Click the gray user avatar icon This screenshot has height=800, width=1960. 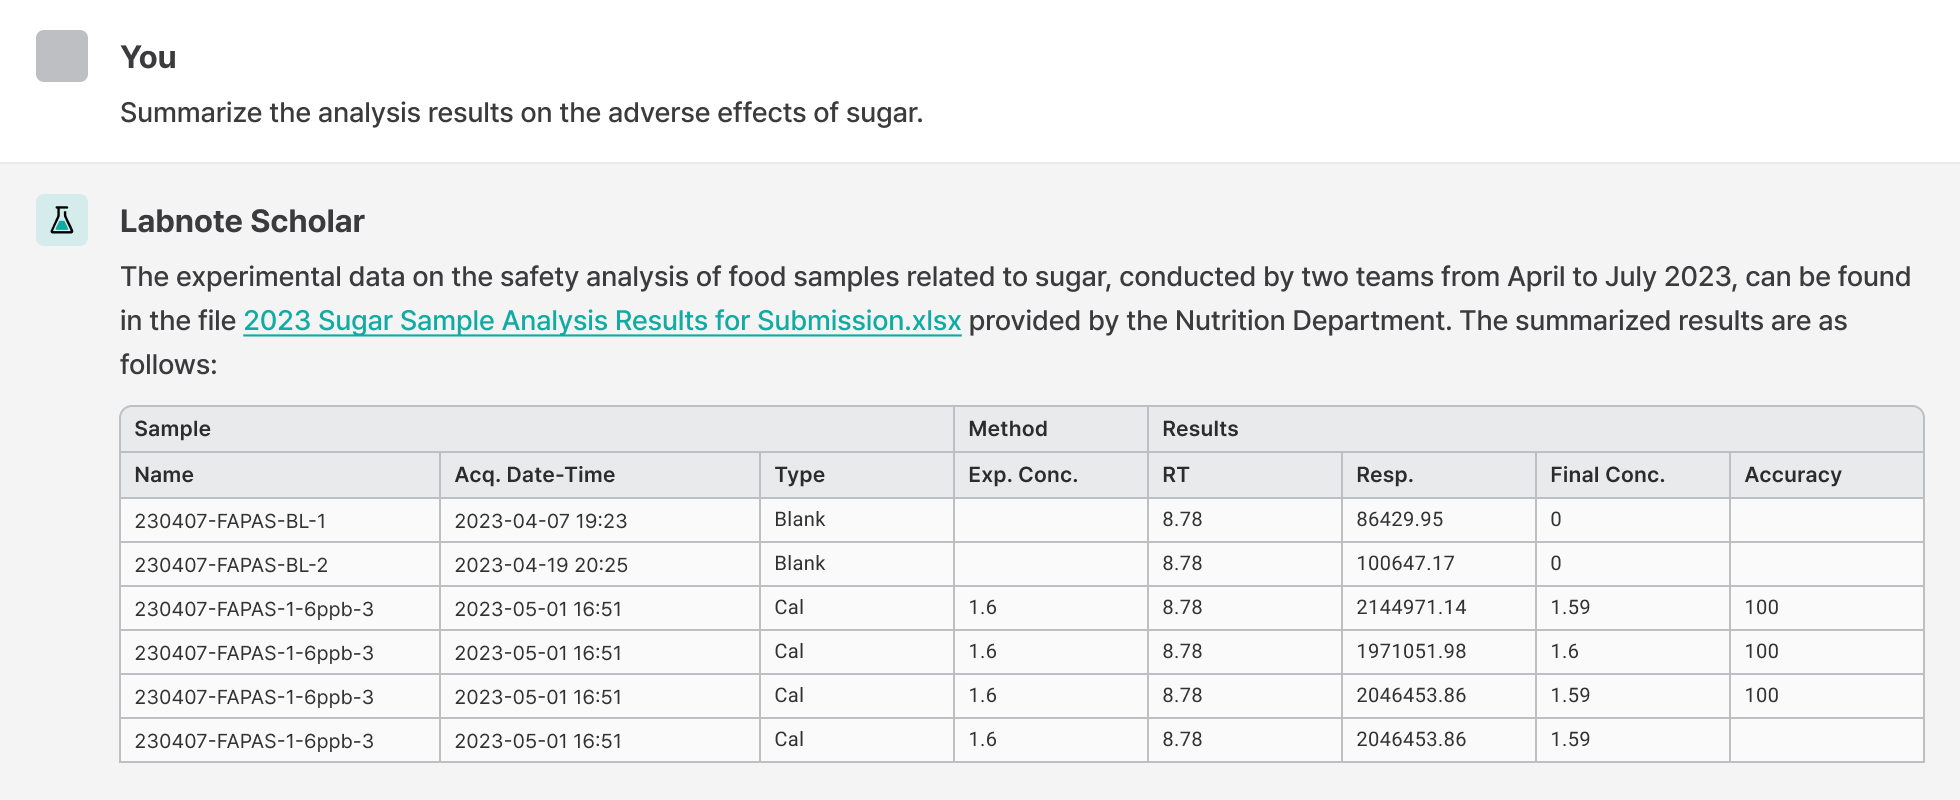pyautogui.click(x=62, y=56)
